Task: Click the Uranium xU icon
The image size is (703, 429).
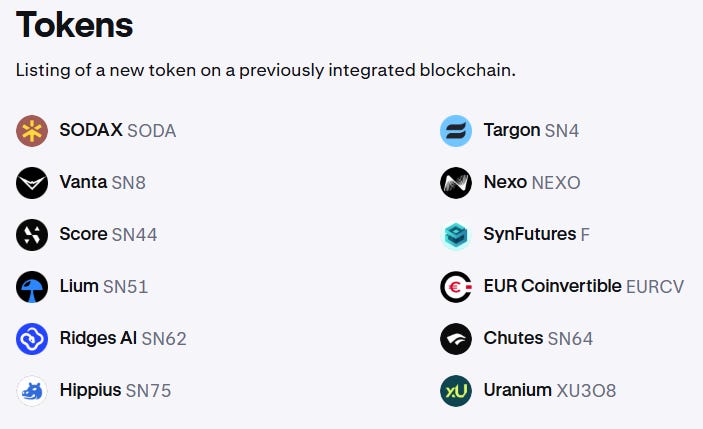Action: 456,391
